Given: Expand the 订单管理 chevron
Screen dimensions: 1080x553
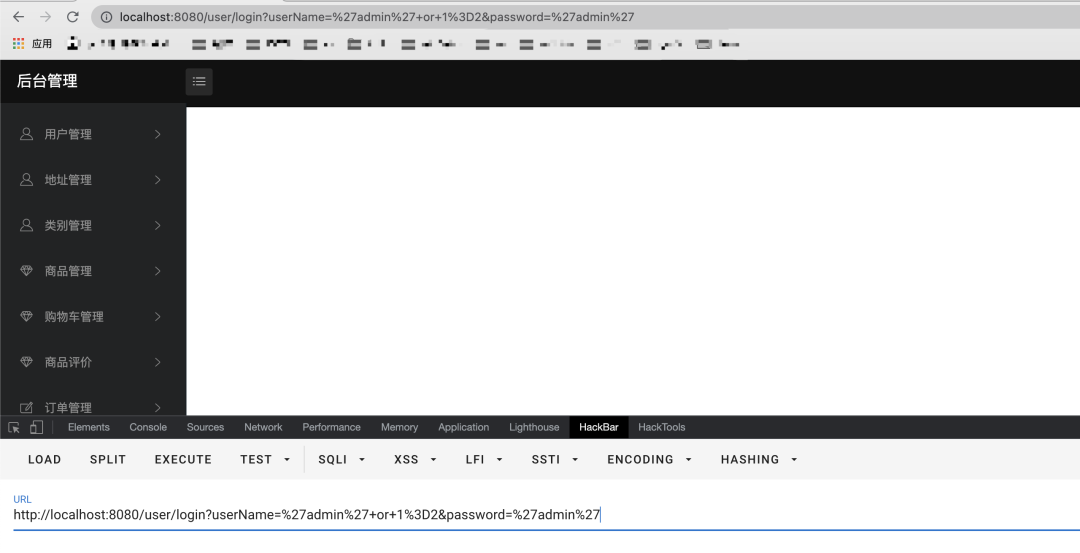Looking at the screenshot, I should [158, 408].
